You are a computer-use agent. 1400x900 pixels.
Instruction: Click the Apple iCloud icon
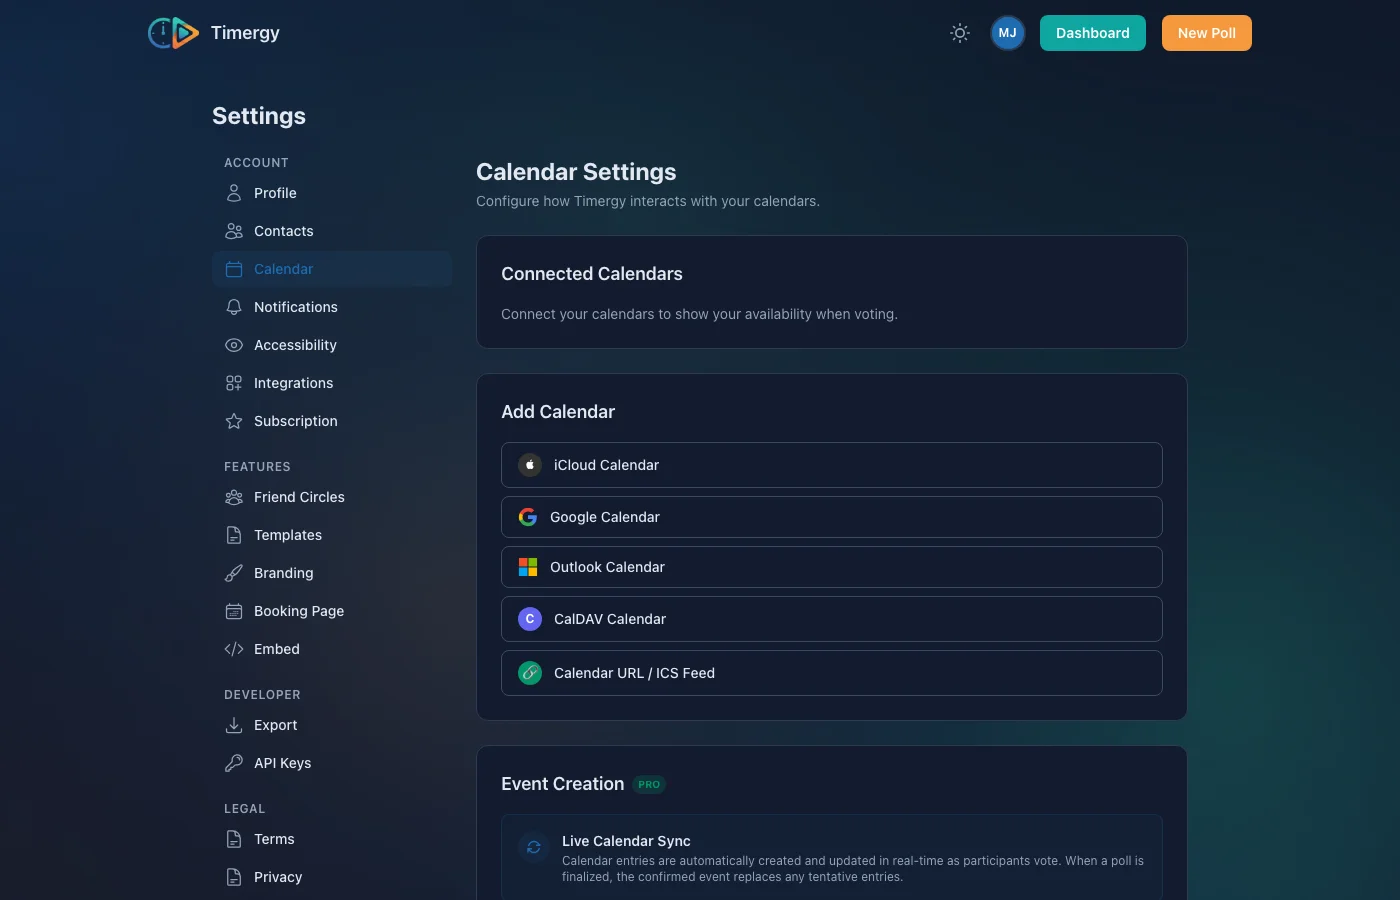(530, 465)
